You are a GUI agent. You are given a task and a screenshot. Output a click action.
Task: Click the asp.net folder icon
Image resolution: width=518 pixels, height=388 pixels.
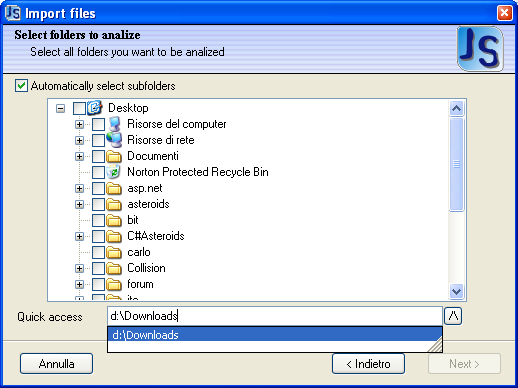point(114,188)
